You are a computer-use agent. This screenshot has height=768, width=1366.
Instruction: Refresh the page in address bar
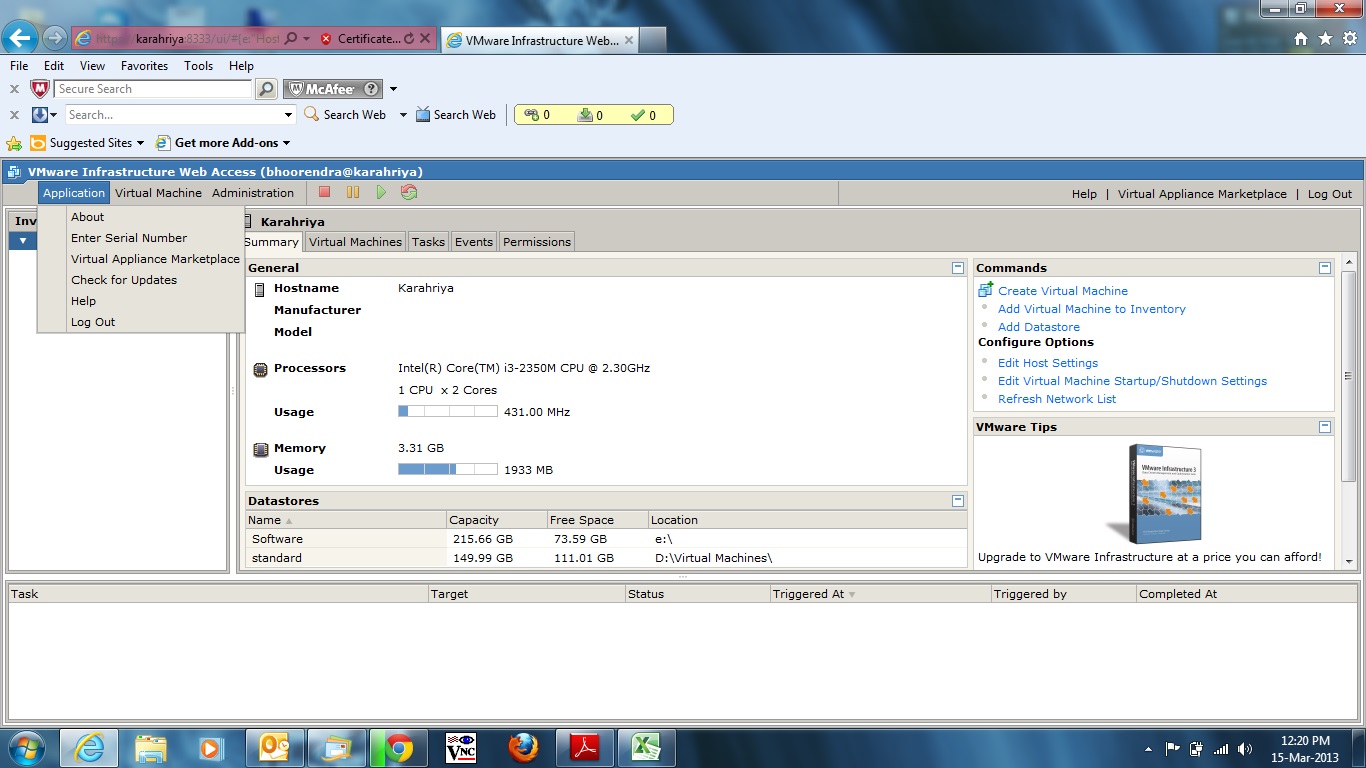click(408, 39)
